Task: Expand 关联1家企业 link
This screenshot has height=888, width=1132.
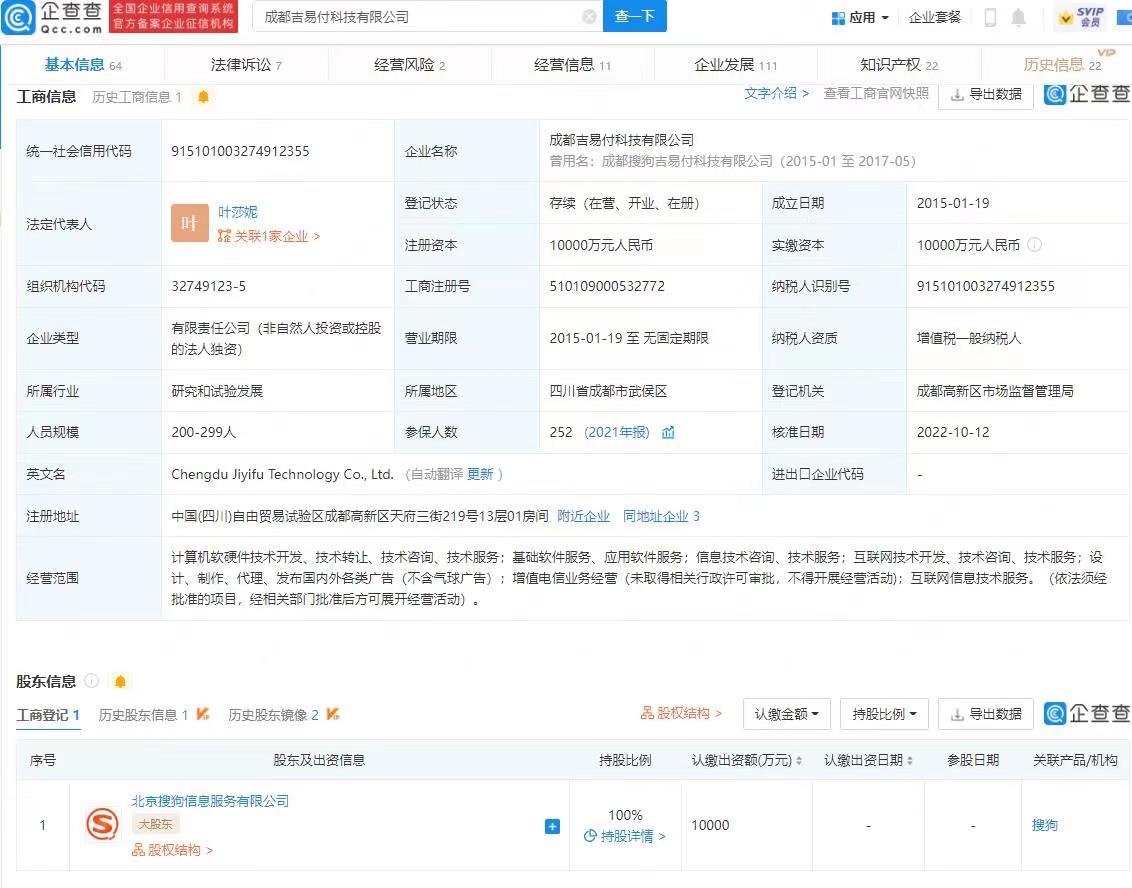Action: [269, 236]
